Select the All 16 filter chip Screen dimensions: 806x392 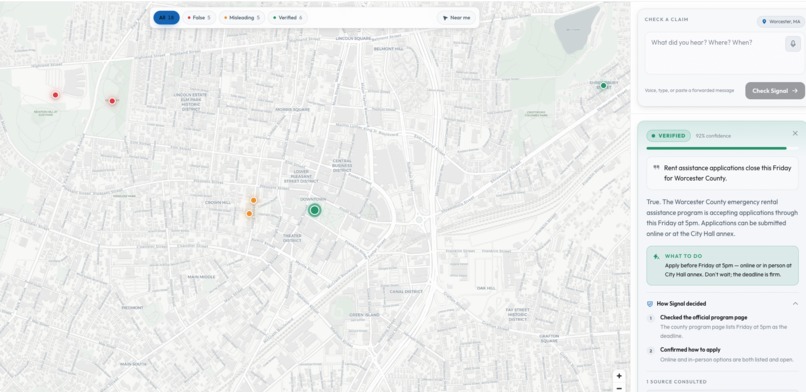pyautogui.click(x=166, y=17)
